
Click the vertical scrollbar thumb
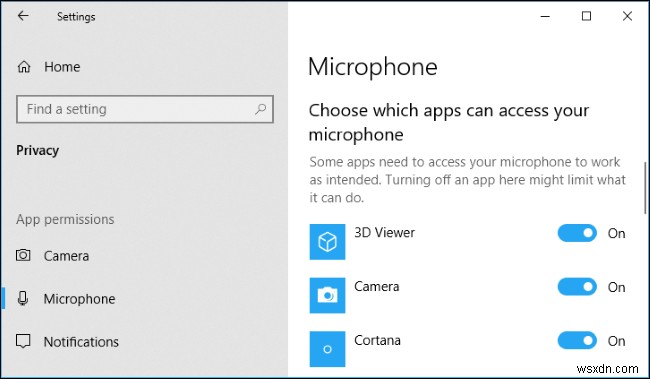(645, 189)
